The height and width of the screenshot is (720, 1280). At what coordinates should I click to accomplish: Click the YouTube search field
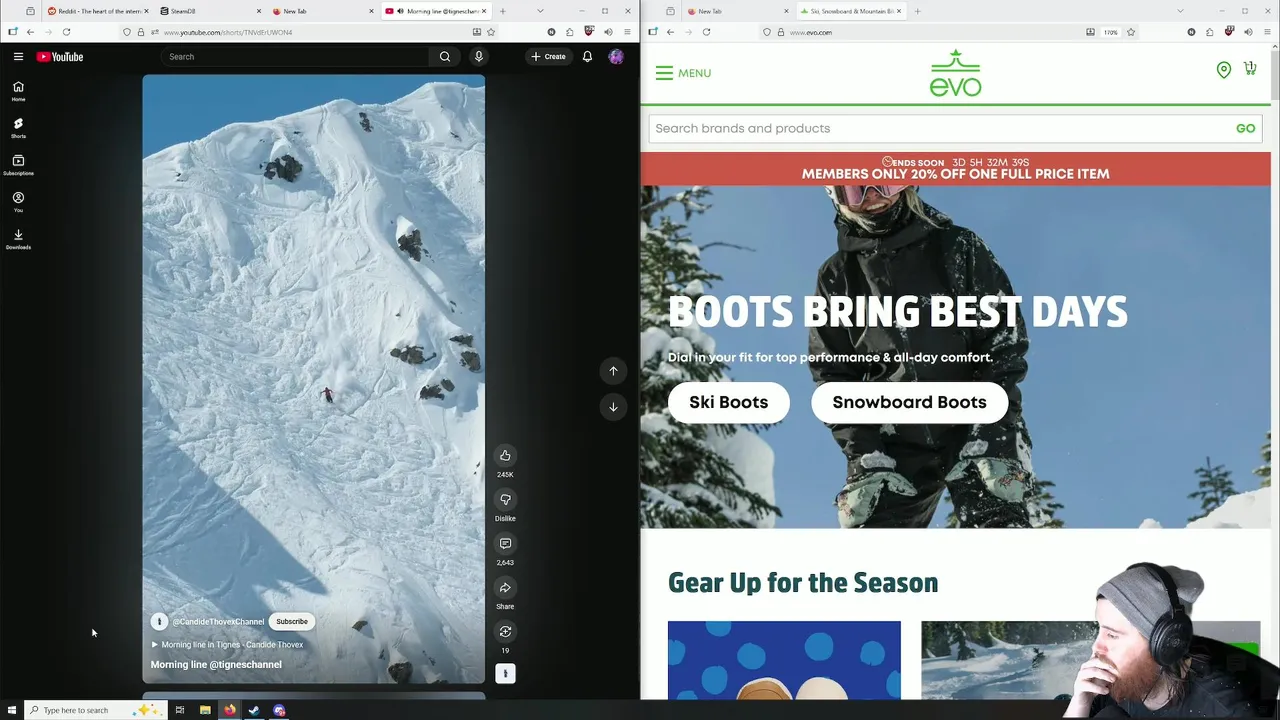pos(295,57)
